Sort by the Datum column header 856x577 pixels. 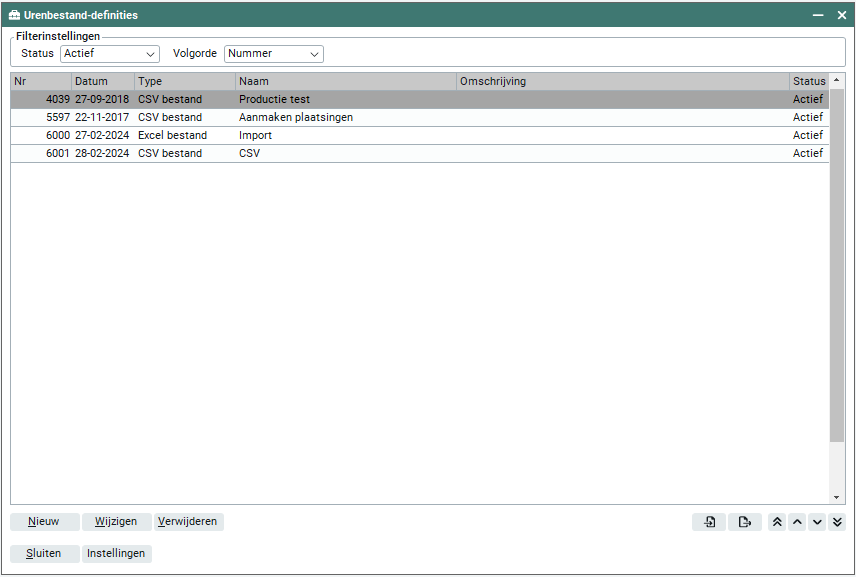tap(102, 82)
